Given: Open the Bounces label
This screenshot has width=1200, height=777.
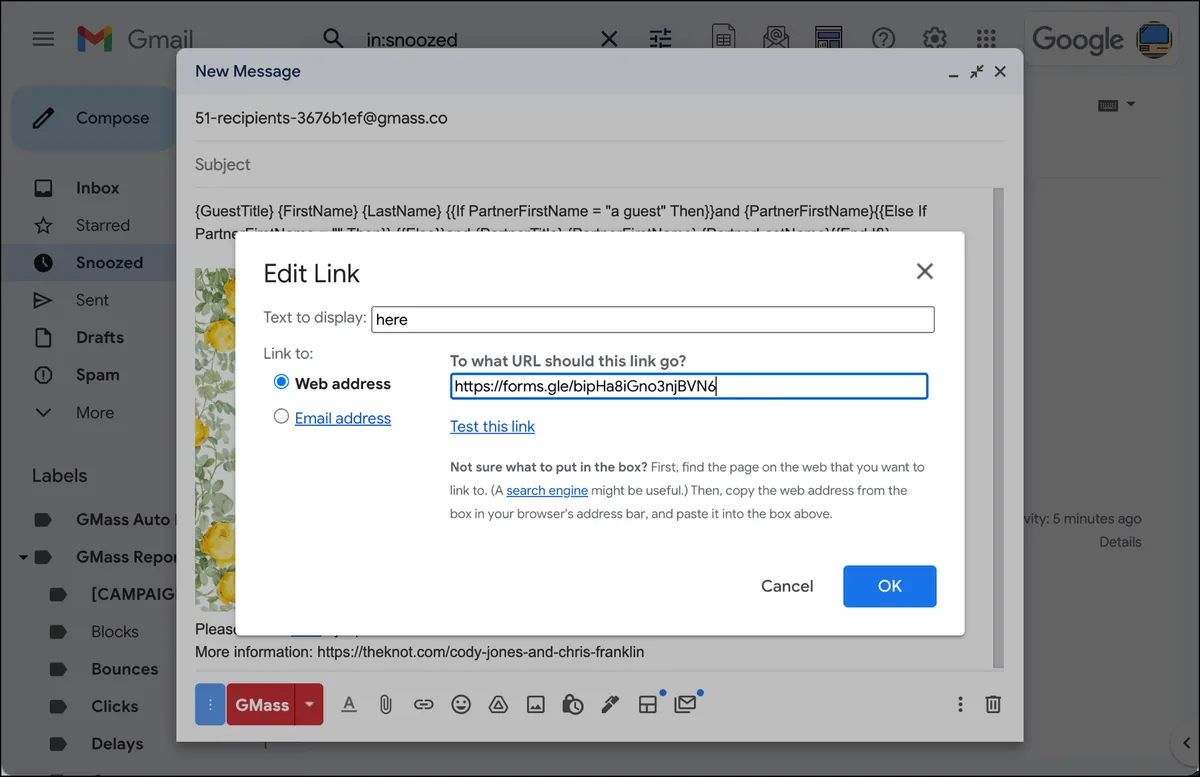Looking at the screenshot, I should coord(124,669).
